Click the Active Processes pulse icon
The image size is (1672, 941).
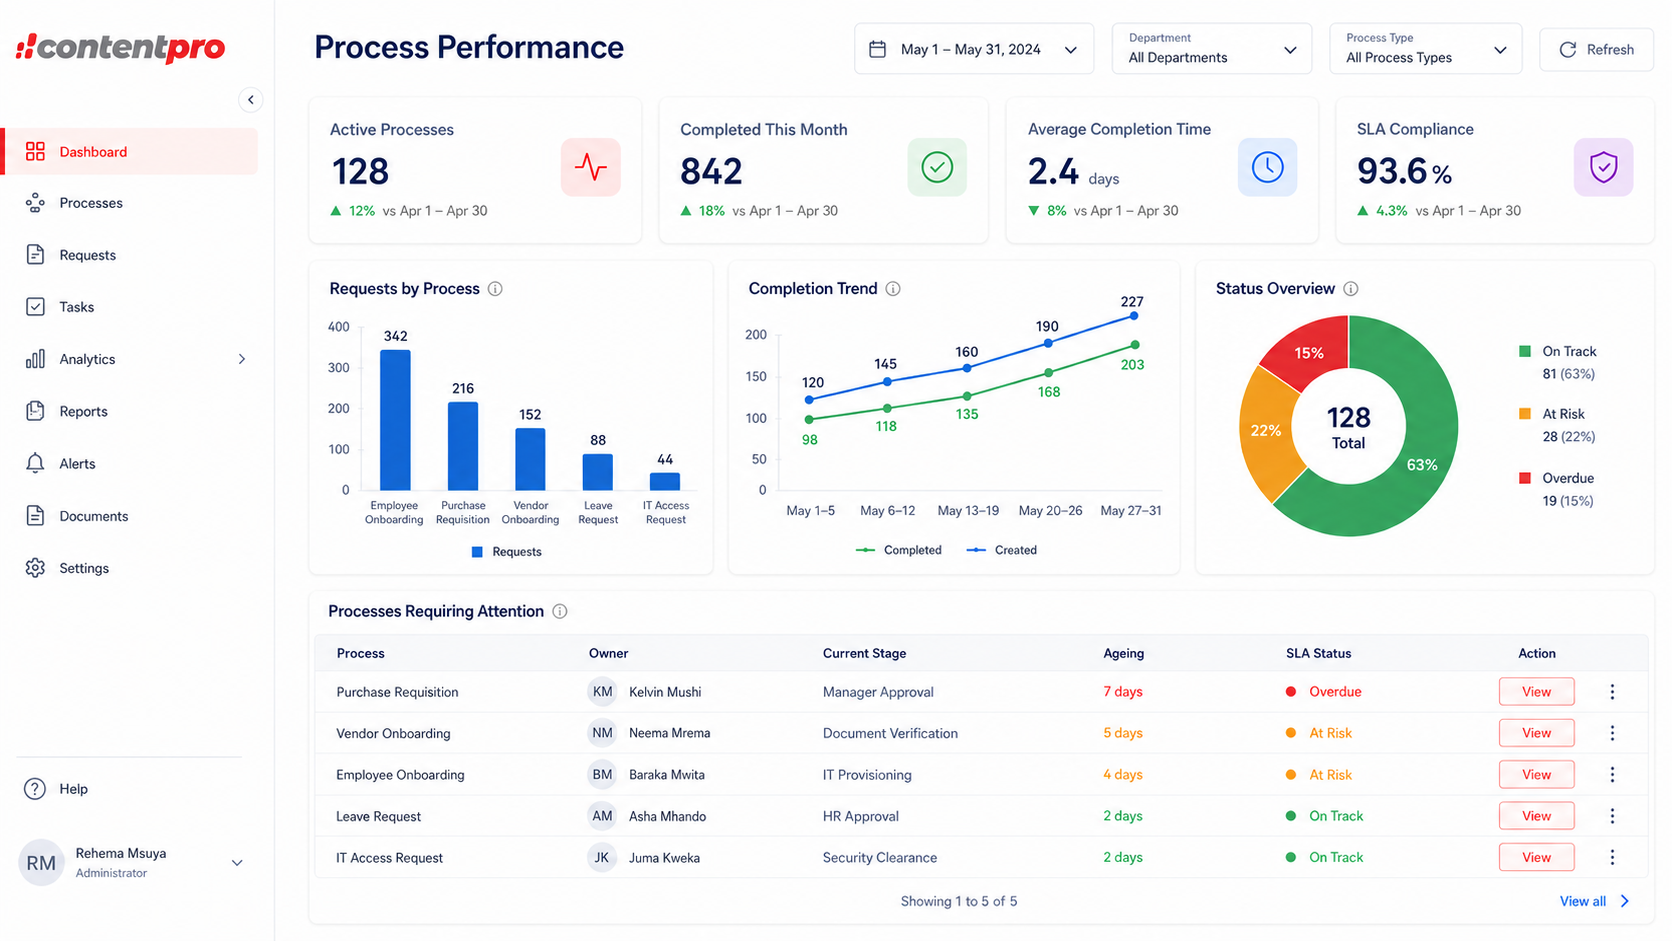pyautogui.click(x=590, y=167)
